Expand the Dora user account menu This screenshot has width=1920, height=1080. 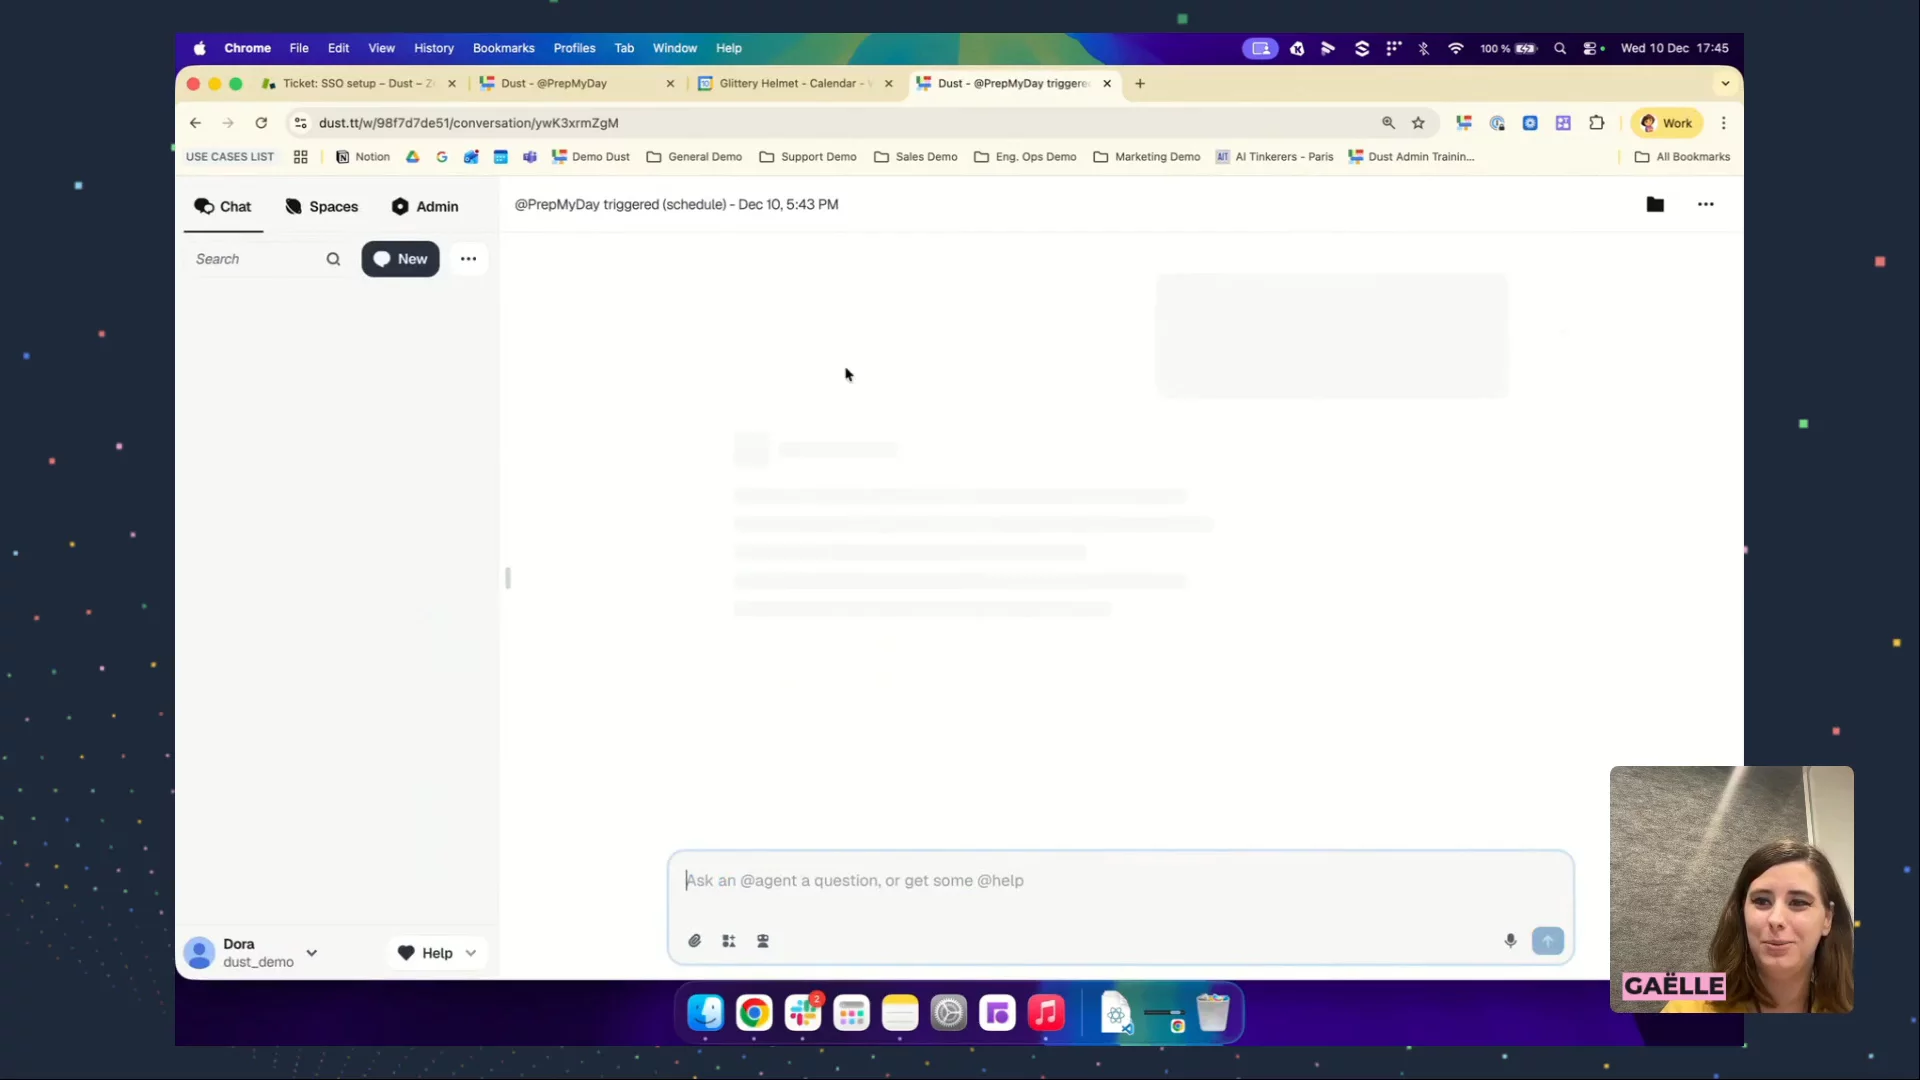coord(312,953)
